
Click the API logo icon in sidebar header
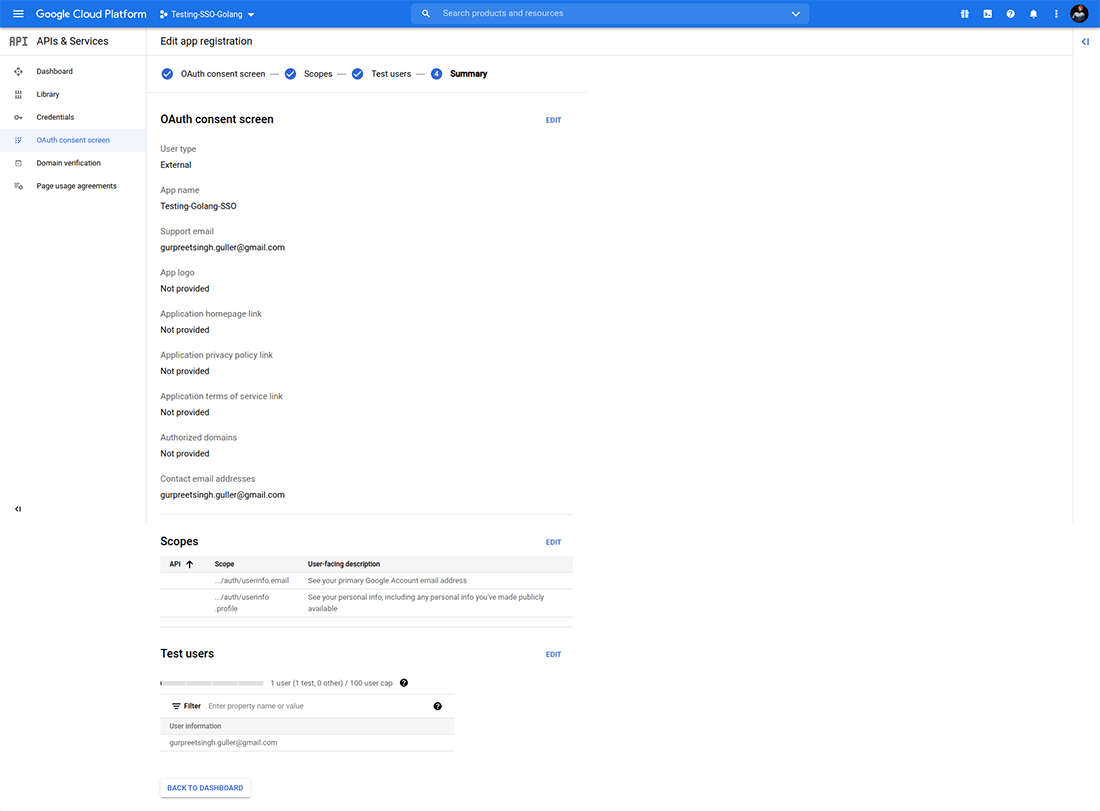(18, 41)
